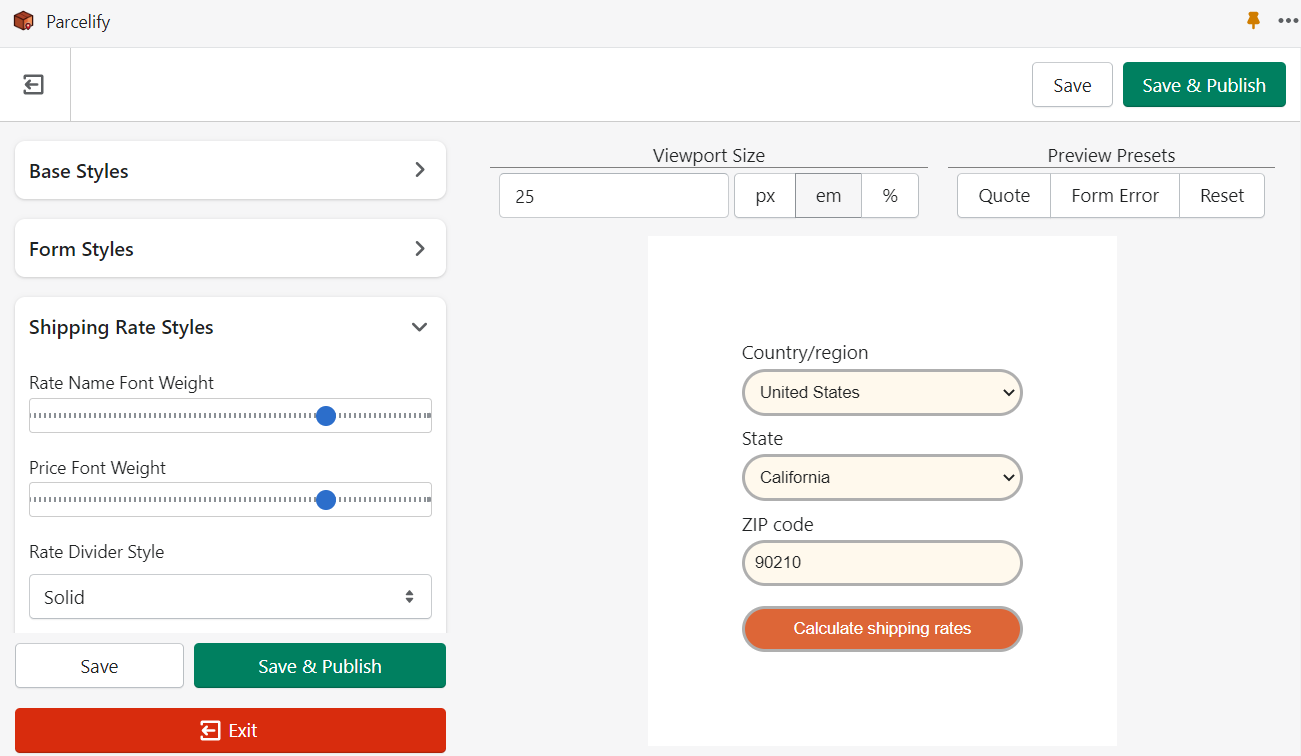Viewport: 1301px width, 756px height.
Task: Click the exit arrow icon in the top toolbar
Action: (34, 85)
